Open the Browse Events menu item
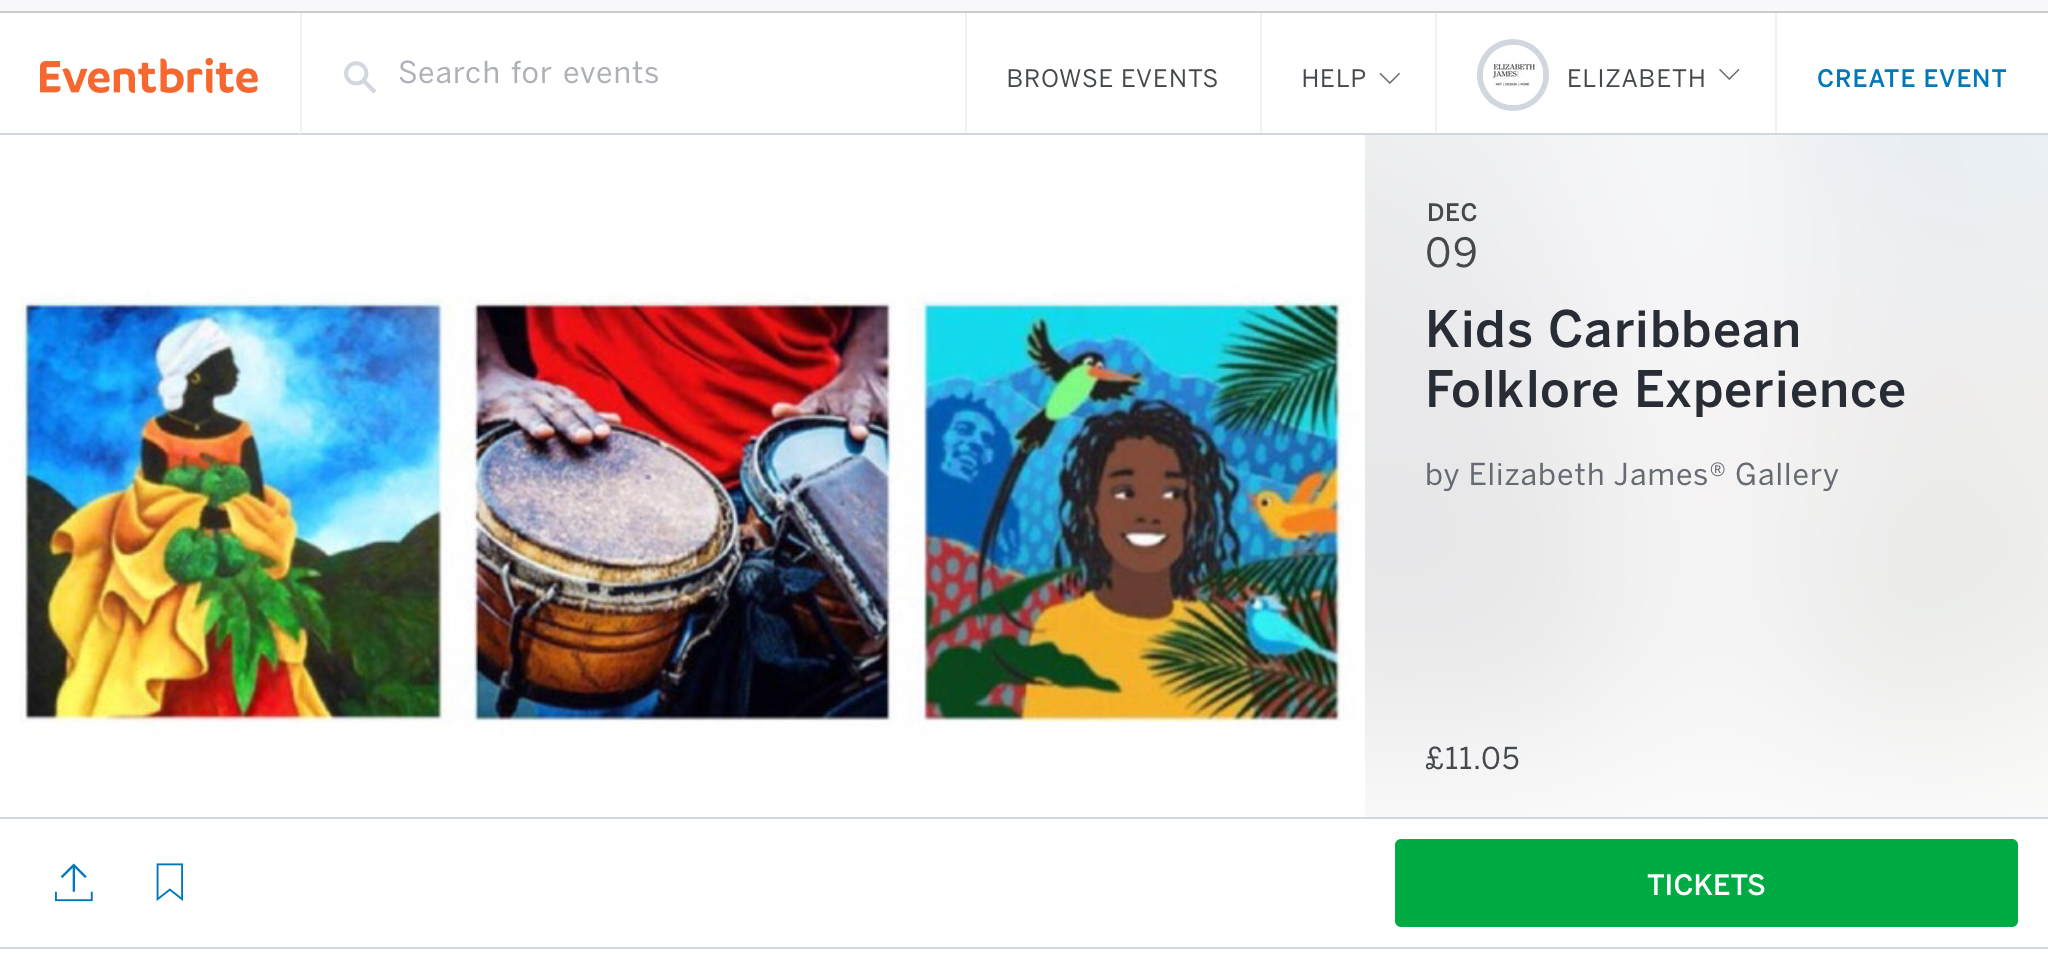The width and height of the screenshot is (2048, 978). (1112, 78)
